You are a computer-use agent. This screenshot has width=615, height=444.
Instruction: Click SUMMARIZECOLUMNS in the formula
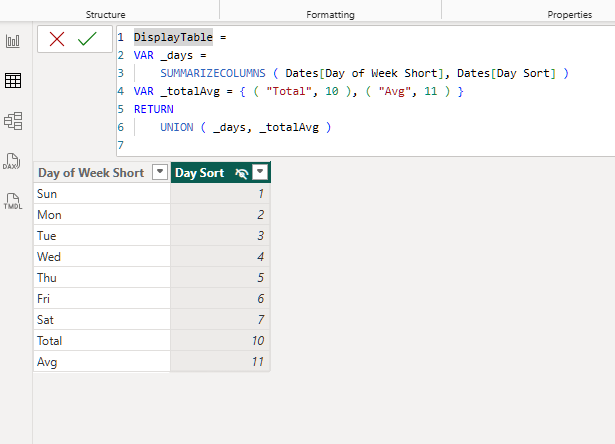tap(213, 73)
